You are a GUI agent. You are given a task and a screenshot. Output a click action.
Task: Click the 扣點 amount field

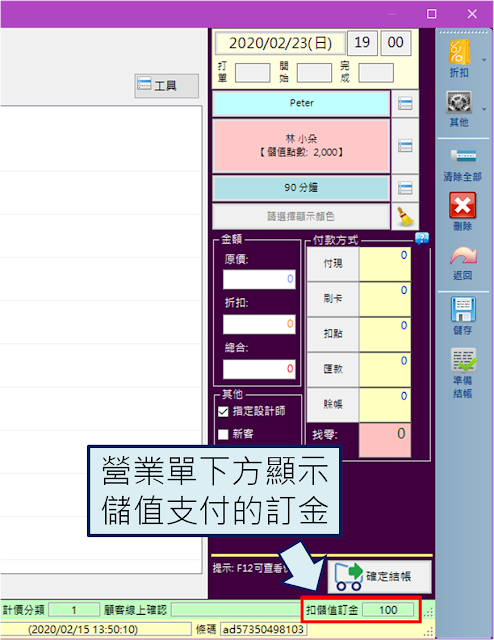385,334
